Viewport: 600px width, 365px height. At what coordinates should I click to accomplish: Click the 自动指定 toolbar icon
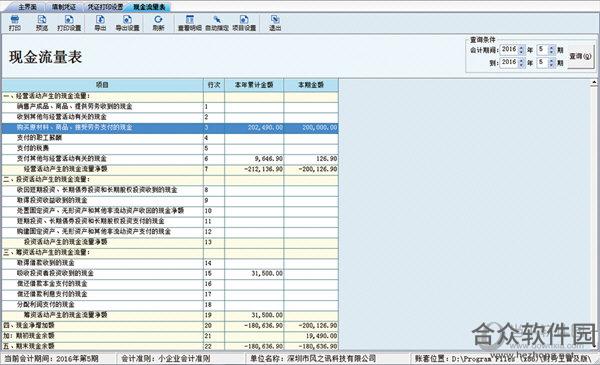tap(217, 23)
